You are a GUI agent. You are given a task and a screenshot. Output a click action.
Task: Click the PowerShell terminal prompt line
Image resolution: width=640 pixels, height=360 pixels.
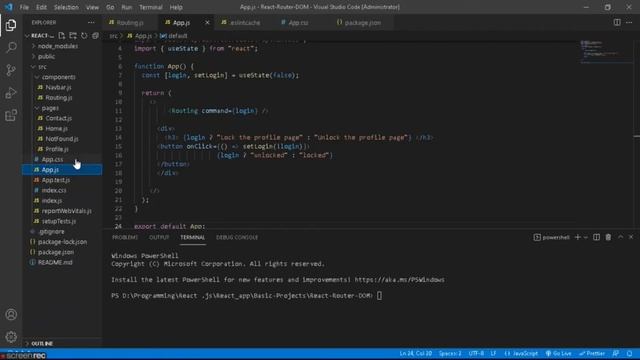coord(247,296)
